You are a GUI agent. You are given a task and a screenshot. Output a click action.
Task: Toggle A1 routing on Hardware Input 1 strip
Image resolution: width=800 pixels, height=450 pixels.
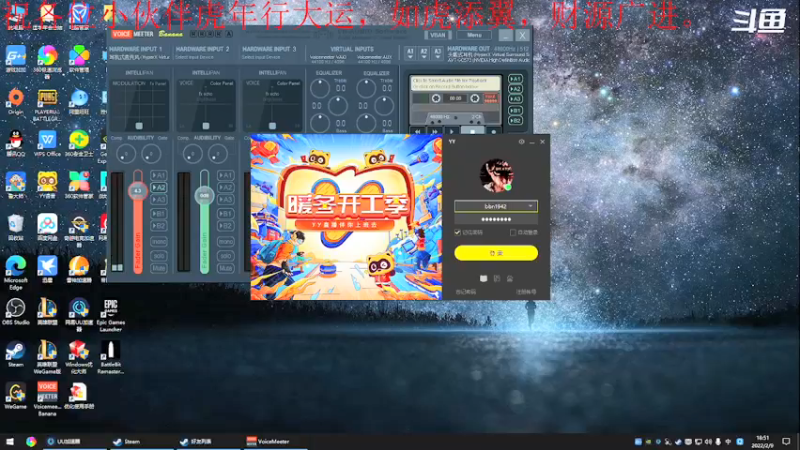coord(159,175)
